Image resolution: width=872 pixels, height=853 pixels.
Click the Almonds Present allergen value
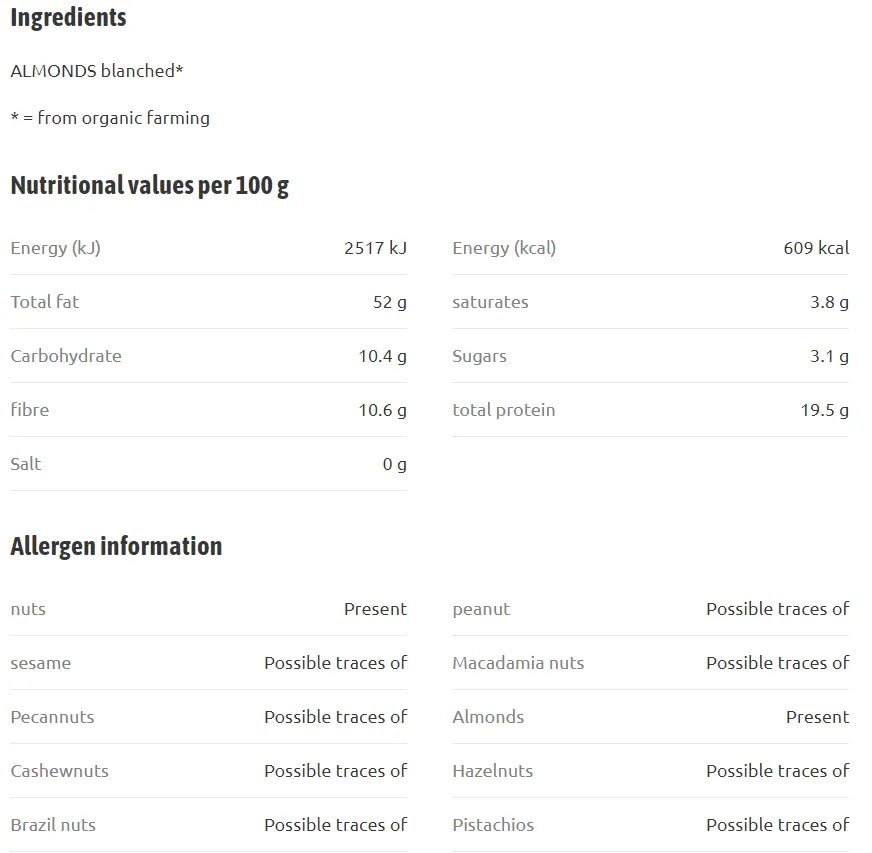tap(817, 717)
